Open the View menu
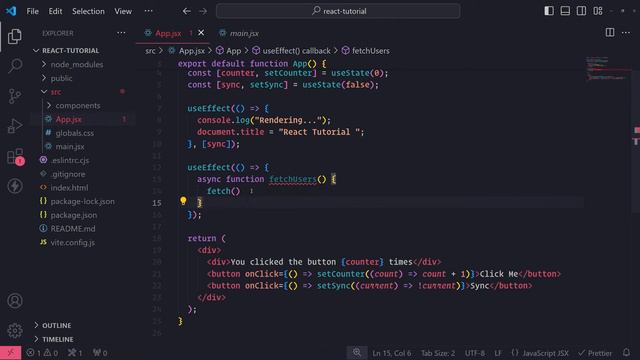The width and height of the screenshot is (640, 360). tap(123, 11)
